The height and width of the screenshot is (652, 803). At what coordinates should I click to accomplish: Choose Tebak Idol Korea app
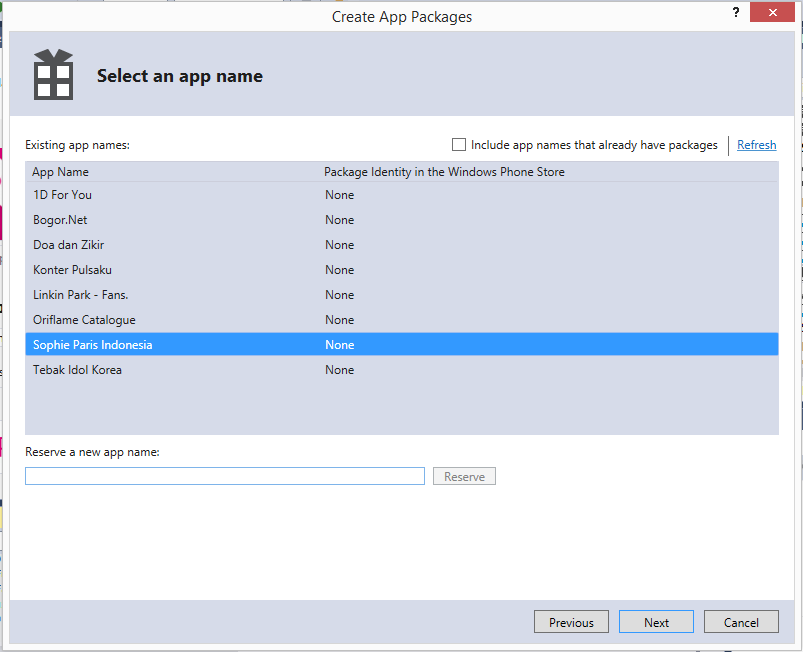tap(77, 370)
